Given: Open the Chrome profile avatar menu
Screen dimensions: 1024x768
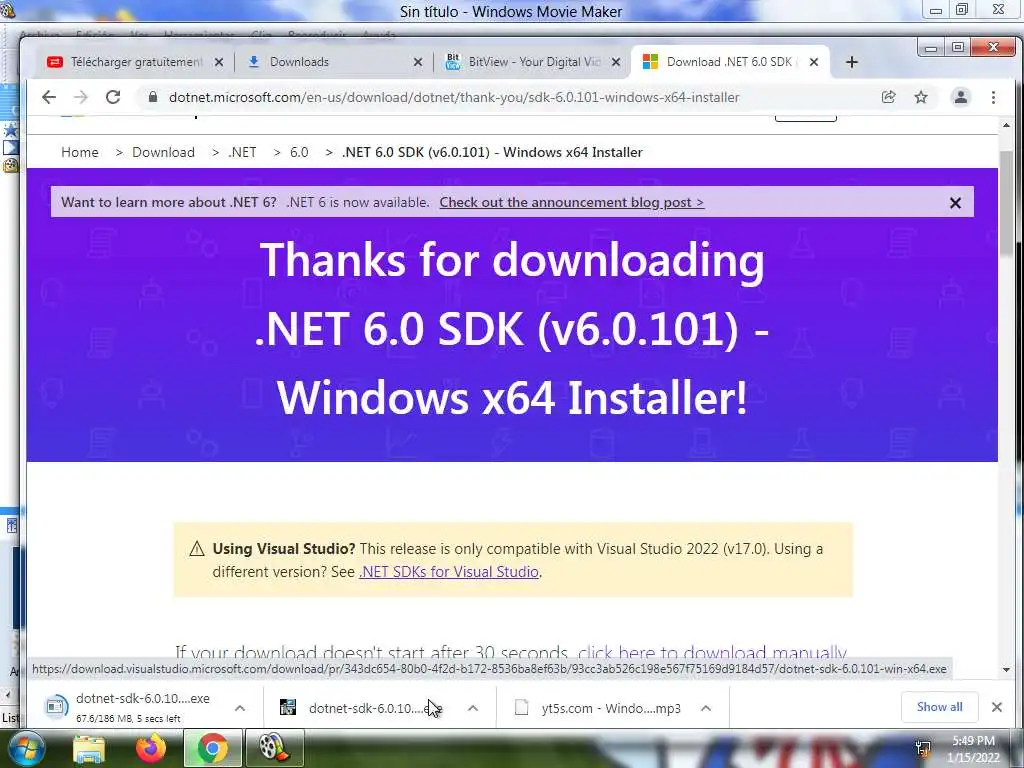Looking at the screenshot, I should 961,97.
